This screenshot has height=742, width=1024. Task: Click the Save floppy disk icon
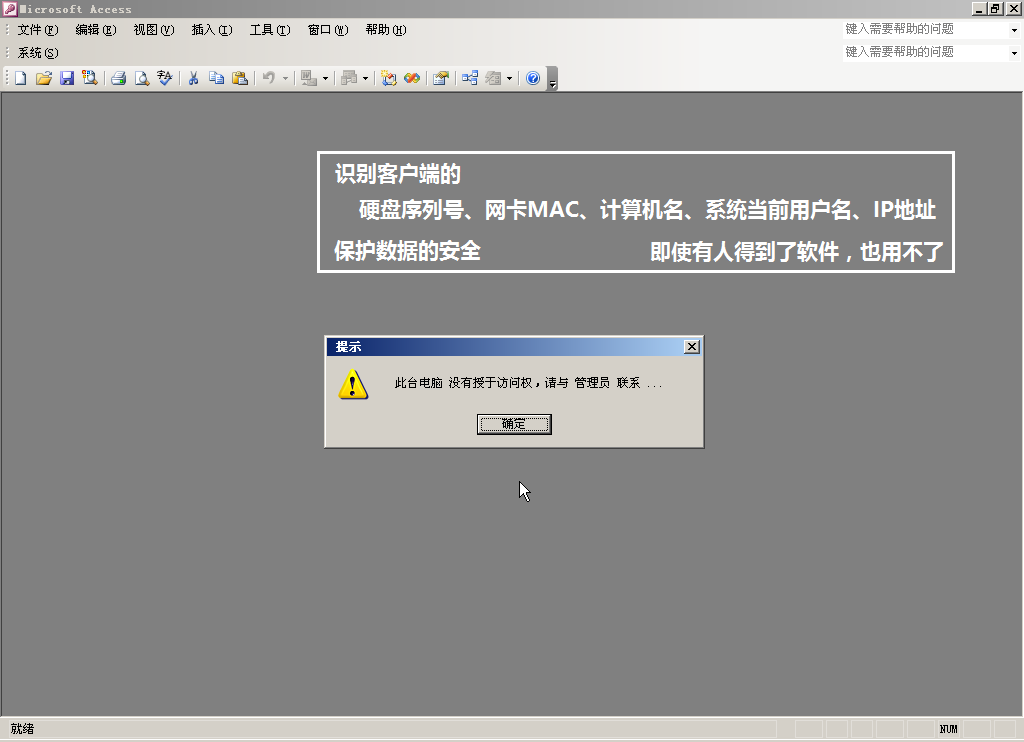(x=67, y=78)
